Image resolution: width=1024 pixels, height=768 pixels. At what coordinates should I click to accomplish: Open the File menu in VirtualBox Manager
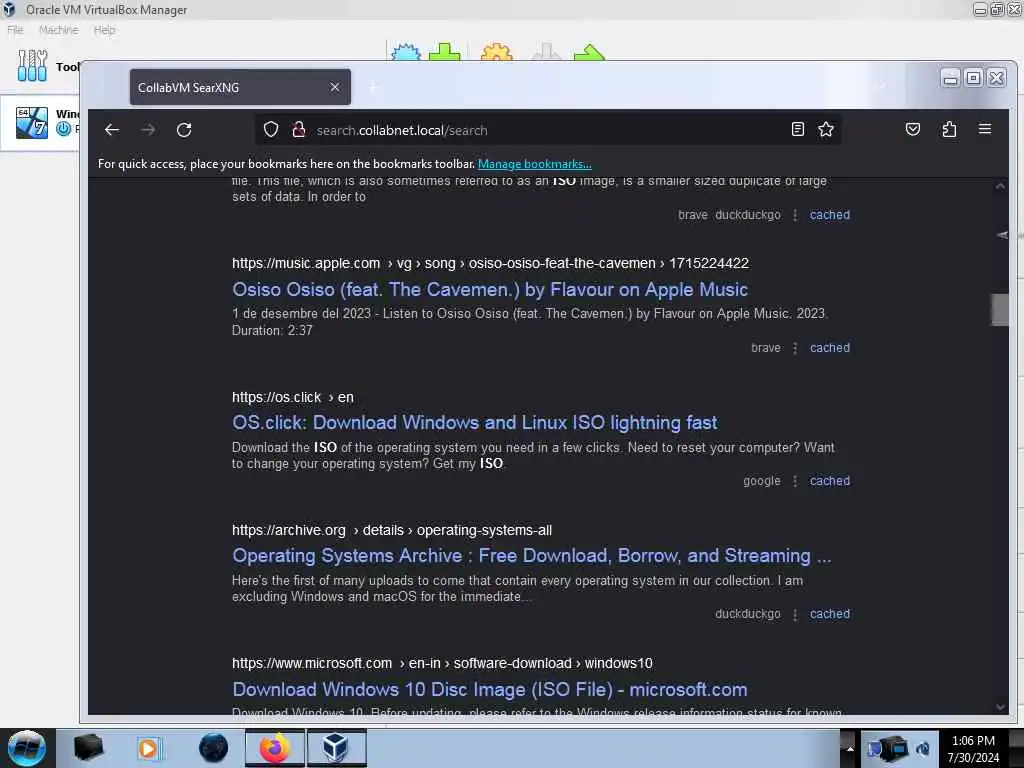point(15,30)
